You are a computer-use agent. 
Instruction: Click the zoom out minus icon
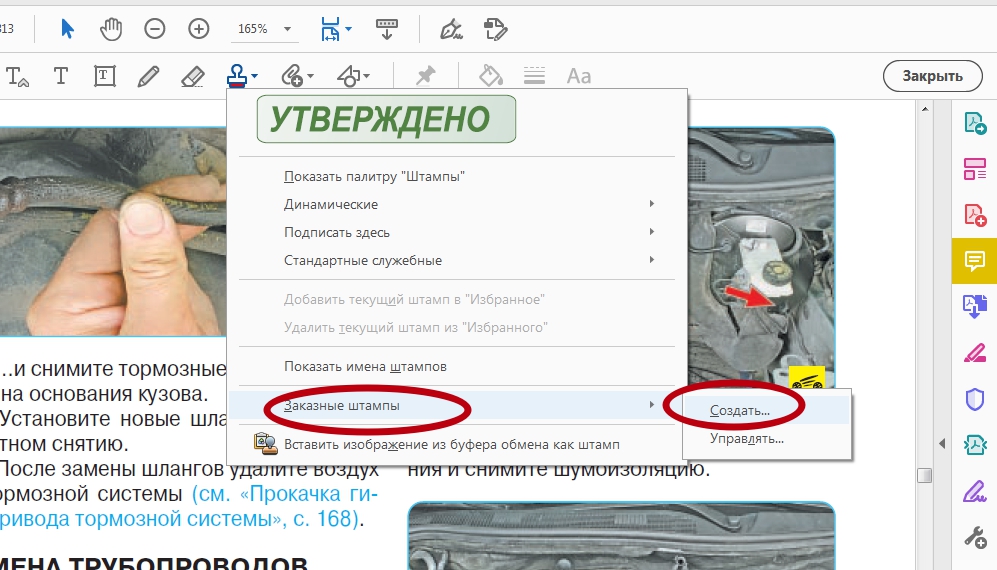pos(155,29)
